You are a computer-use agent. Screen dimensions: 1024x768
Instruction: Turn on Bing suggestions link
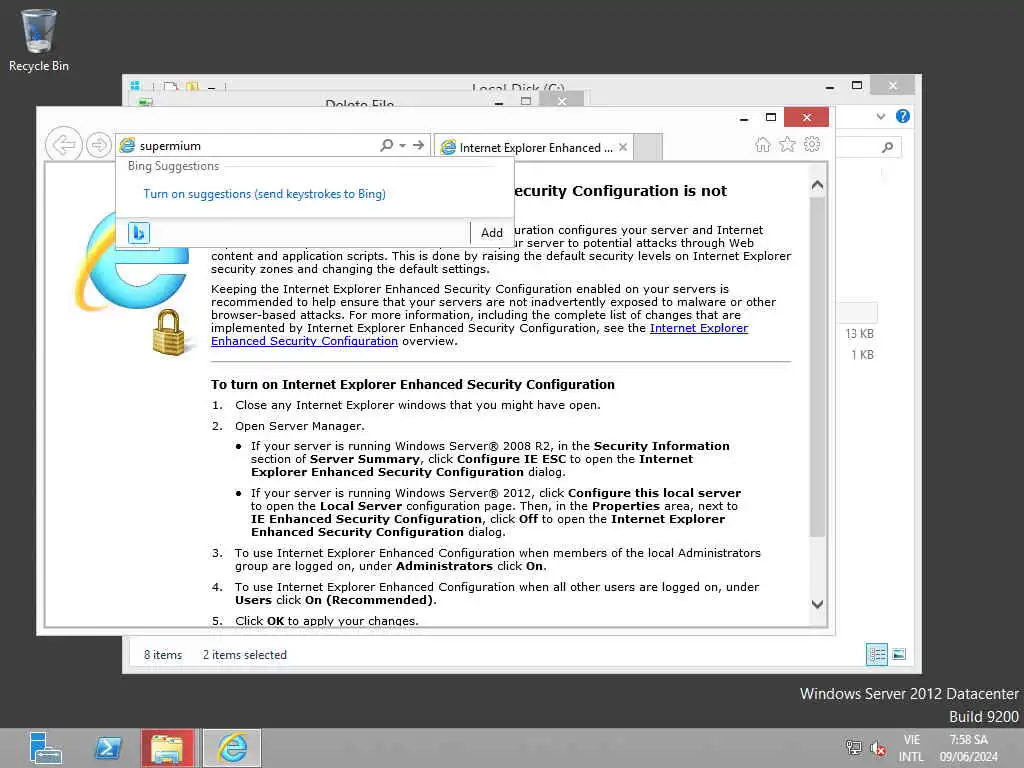[x=264, y=194]
